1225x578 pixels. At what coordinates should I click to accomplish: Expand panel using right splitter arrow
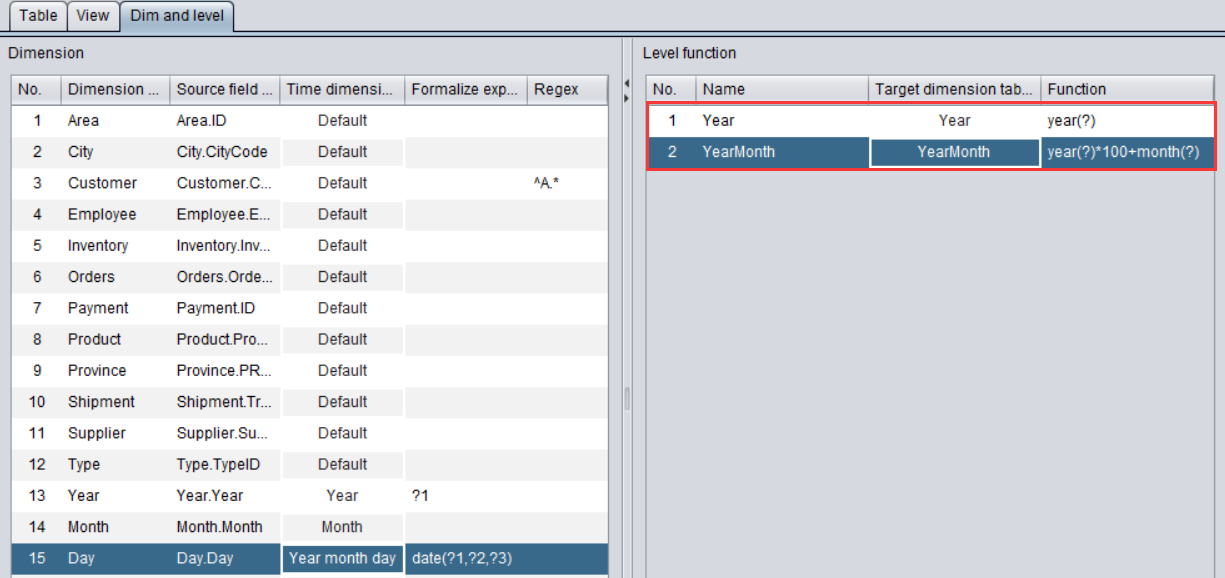[x=627, y=98]
